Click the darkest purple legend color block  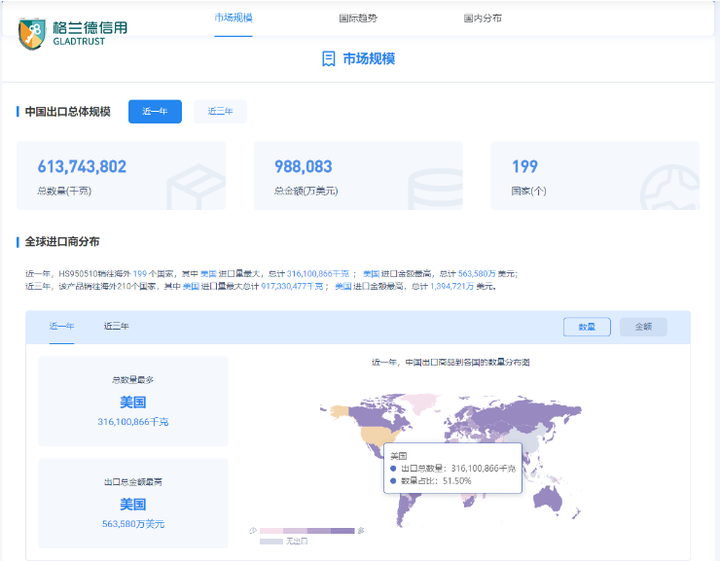pos(343,531)
